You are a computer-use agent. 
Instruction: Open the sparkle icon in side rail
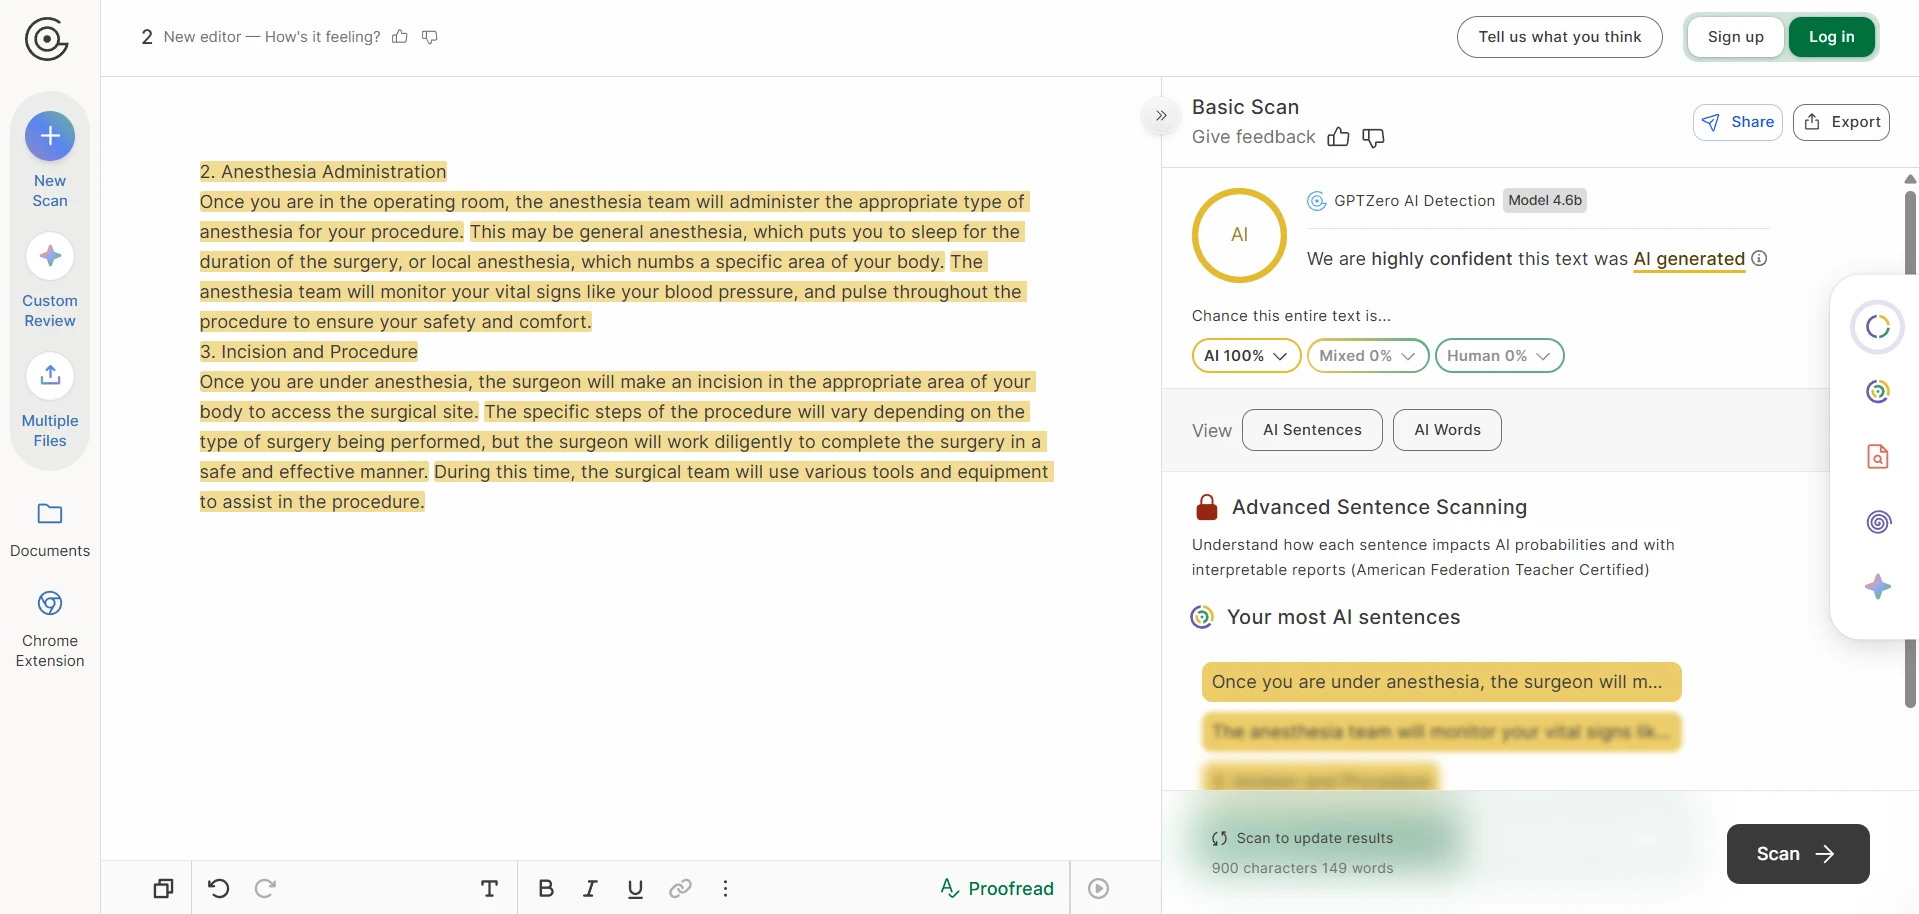click(x=1878, y=587)
